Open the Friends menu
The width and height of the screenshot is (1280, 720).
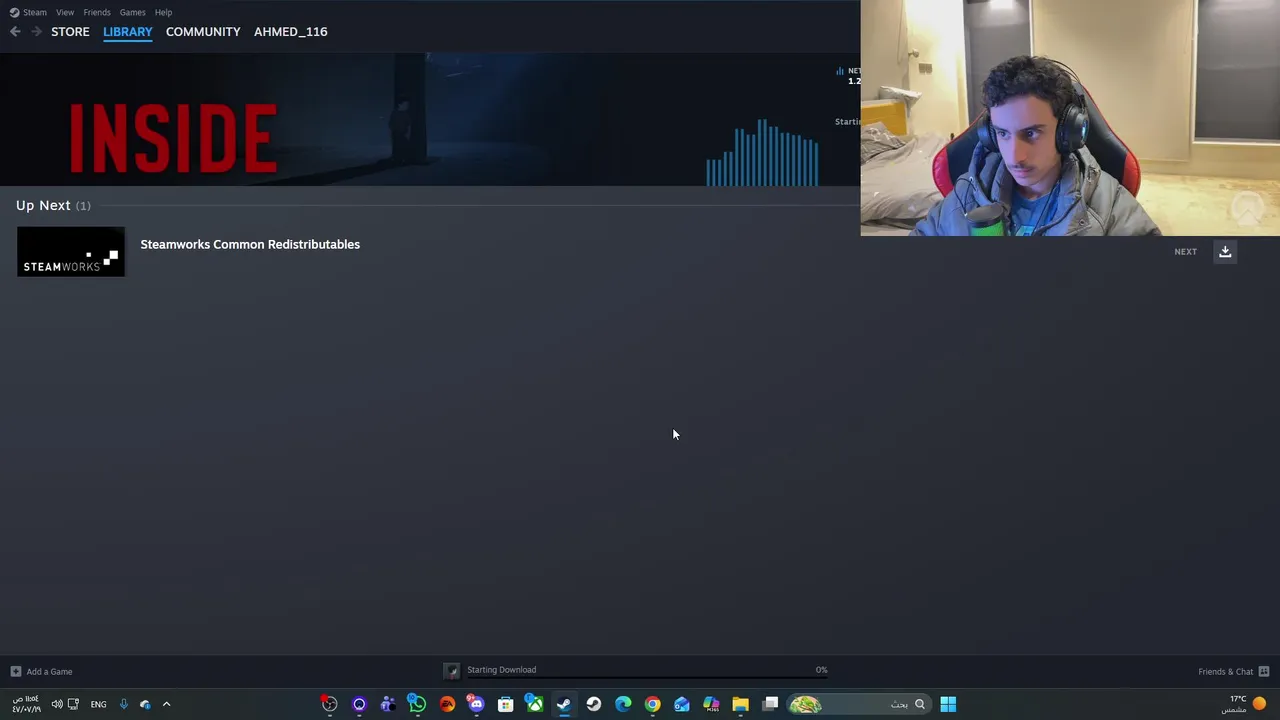[x=97, y=12]
